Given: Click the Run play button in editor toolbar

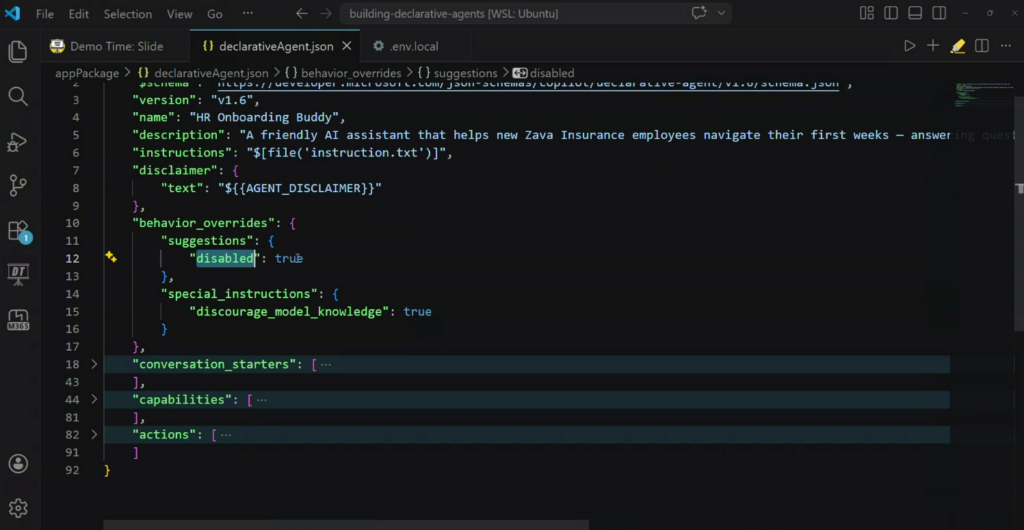Looking at the screenshot, I should point(909,46).
